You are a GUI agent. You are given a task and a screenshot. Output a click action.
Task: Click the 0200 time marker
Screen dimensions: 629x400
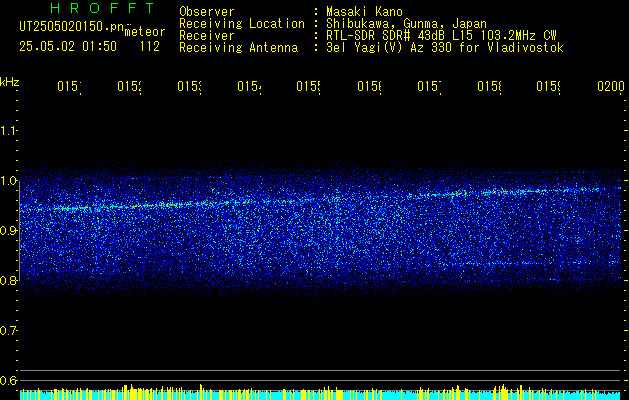click(x=611, y=87)
